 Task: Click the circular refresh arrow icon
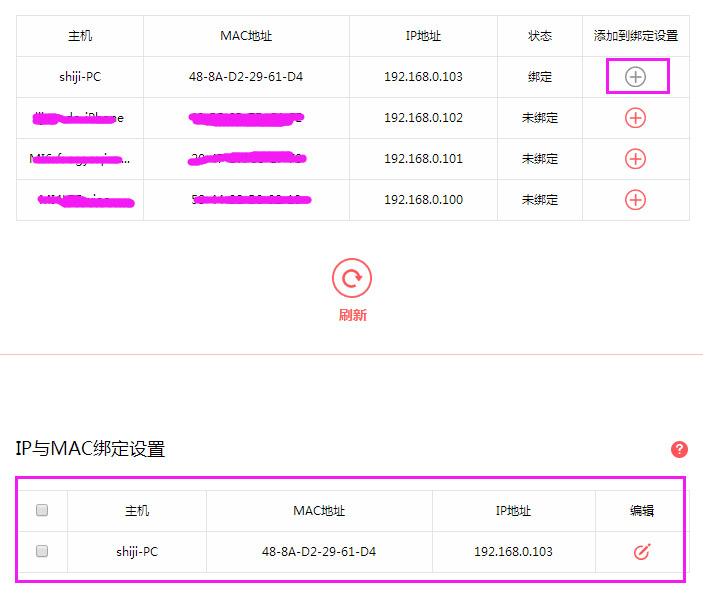352,279
